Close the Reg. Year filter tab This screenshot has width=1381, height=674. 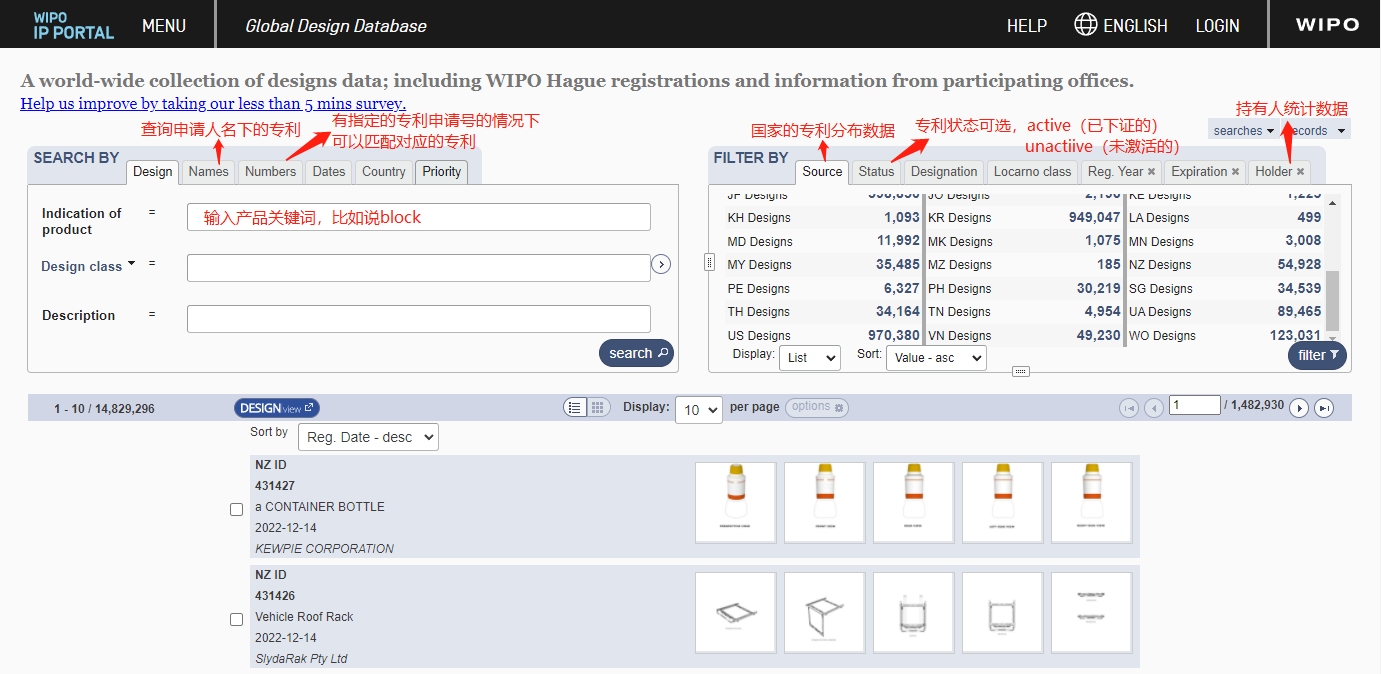point(1151,172)
